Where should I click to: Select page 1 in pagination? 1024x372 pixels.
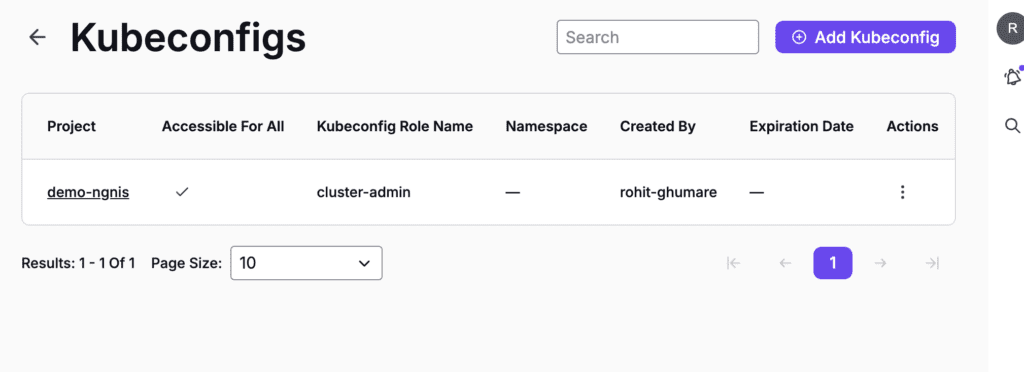tap(833, 263)
